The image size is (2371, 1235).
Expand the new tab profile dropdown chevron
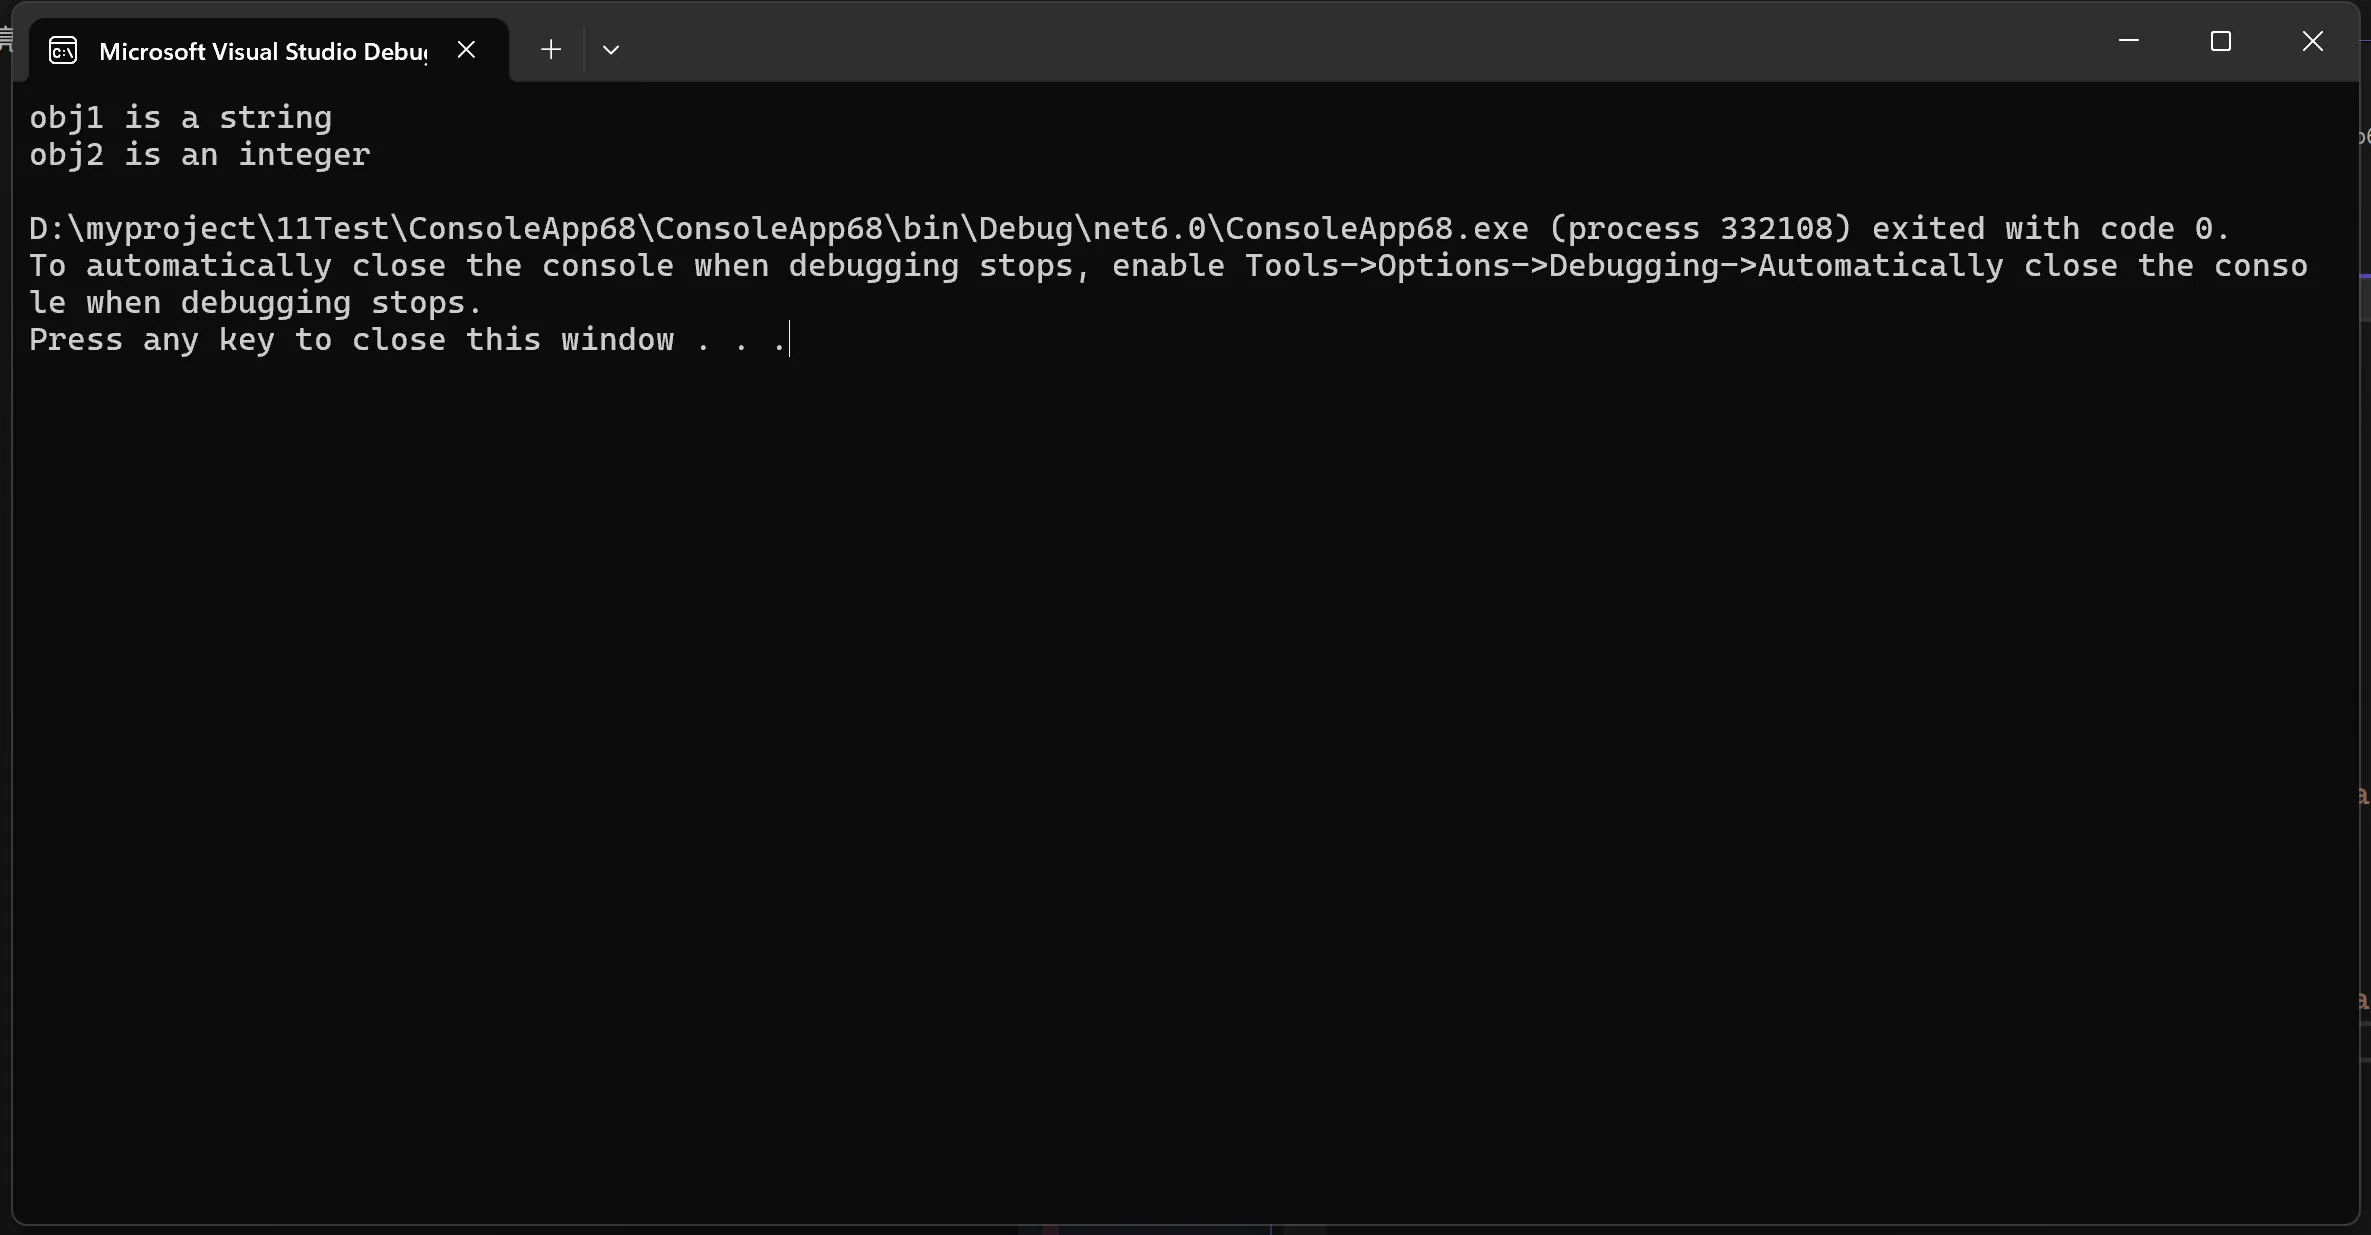point(611,50)
